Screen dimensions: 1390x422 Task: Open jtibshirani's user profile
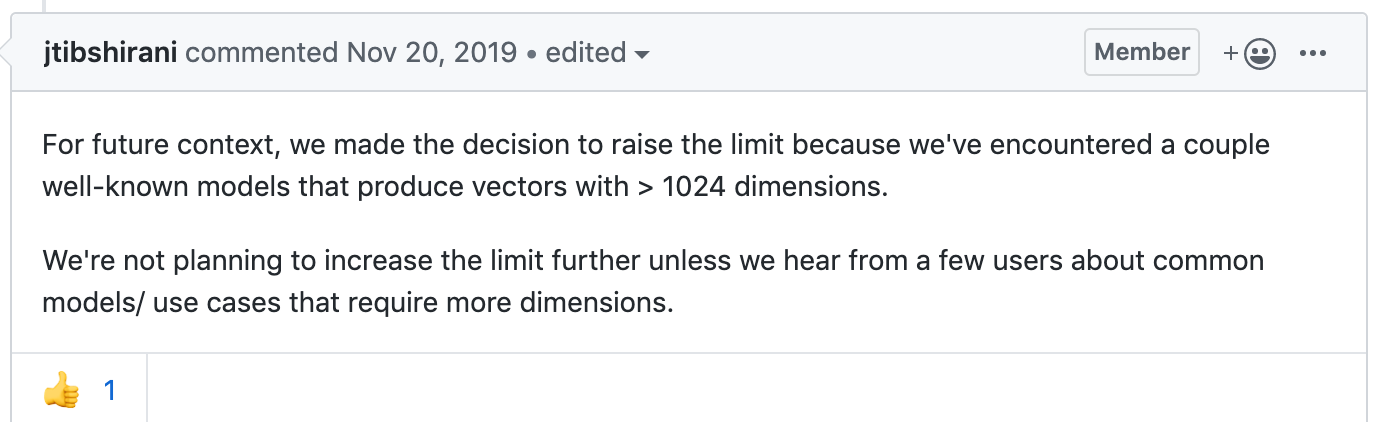pyautogui.click(x=110, y=52)
